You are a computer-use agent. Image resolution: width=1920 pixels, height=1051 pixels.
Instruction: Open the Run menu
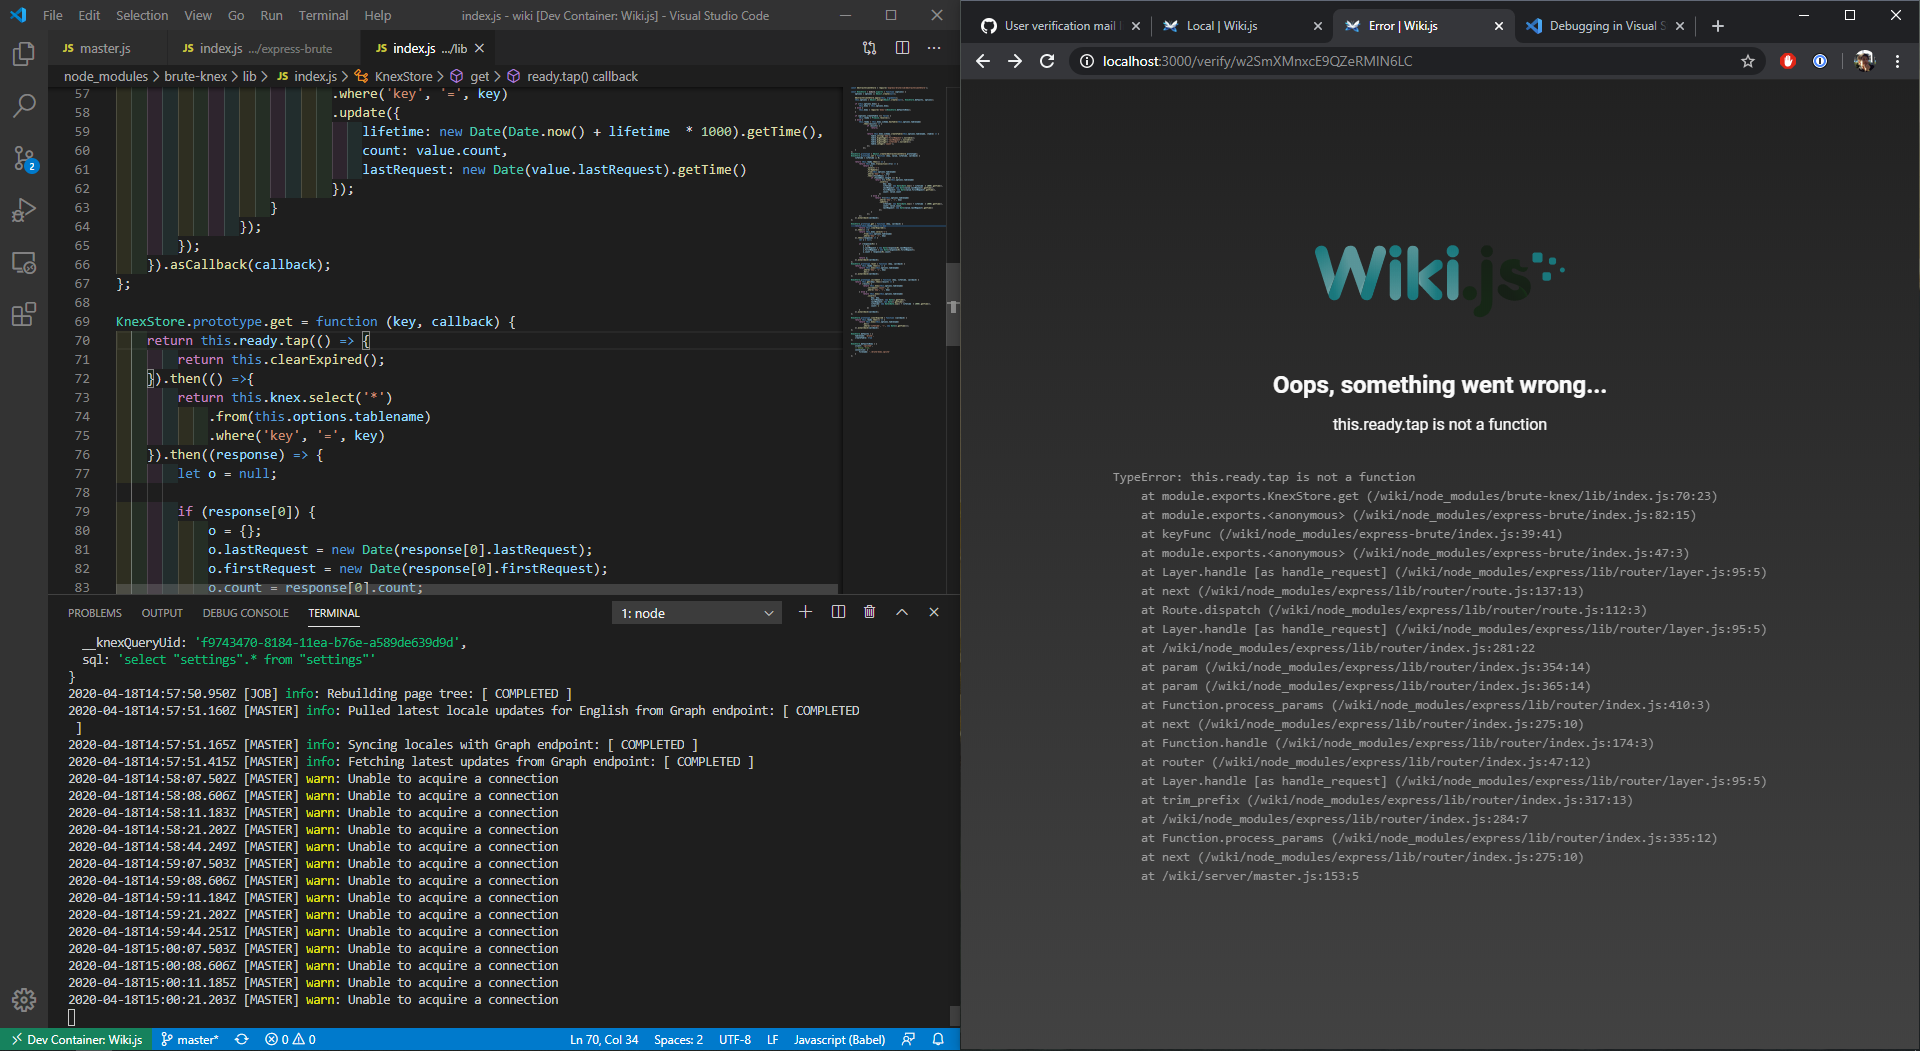[x=271, y=15]
